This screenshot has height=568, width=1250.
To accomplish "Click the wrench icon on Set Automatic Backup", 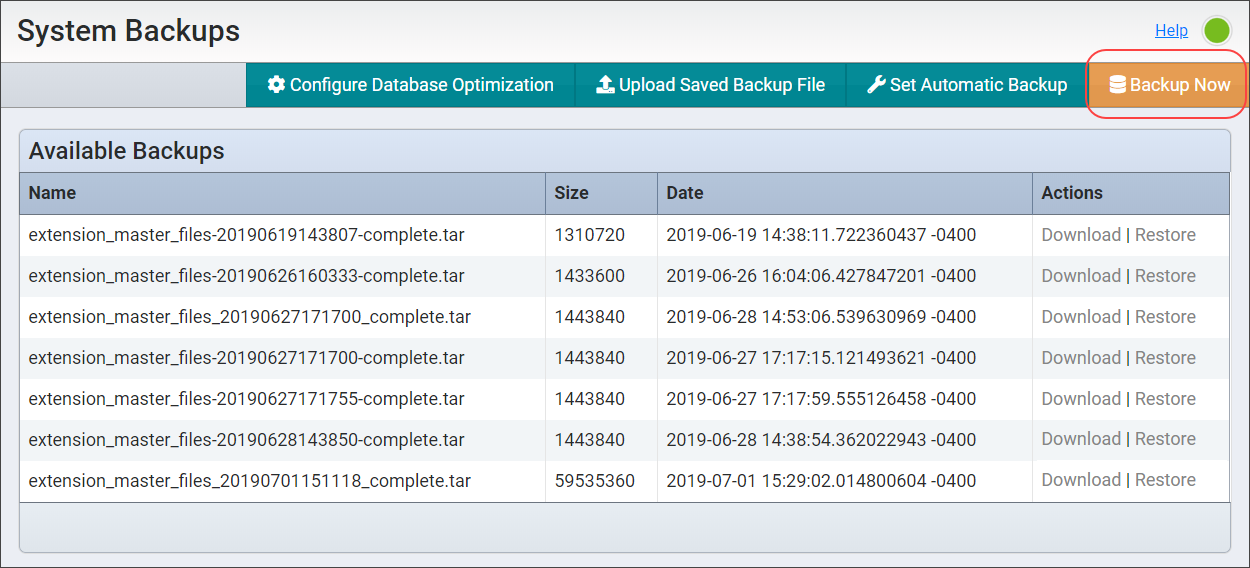I will (x=876, y=85).
